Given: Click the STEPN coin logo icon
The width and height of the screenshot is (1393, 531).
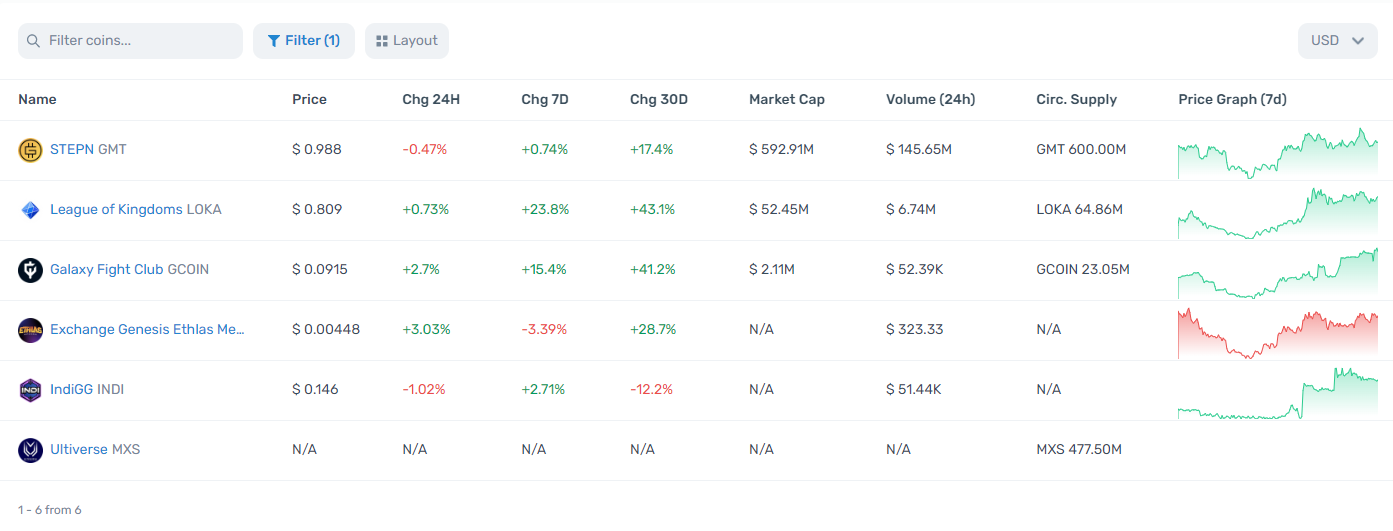Looking at the screenshot, I should (x=30, y=150).
